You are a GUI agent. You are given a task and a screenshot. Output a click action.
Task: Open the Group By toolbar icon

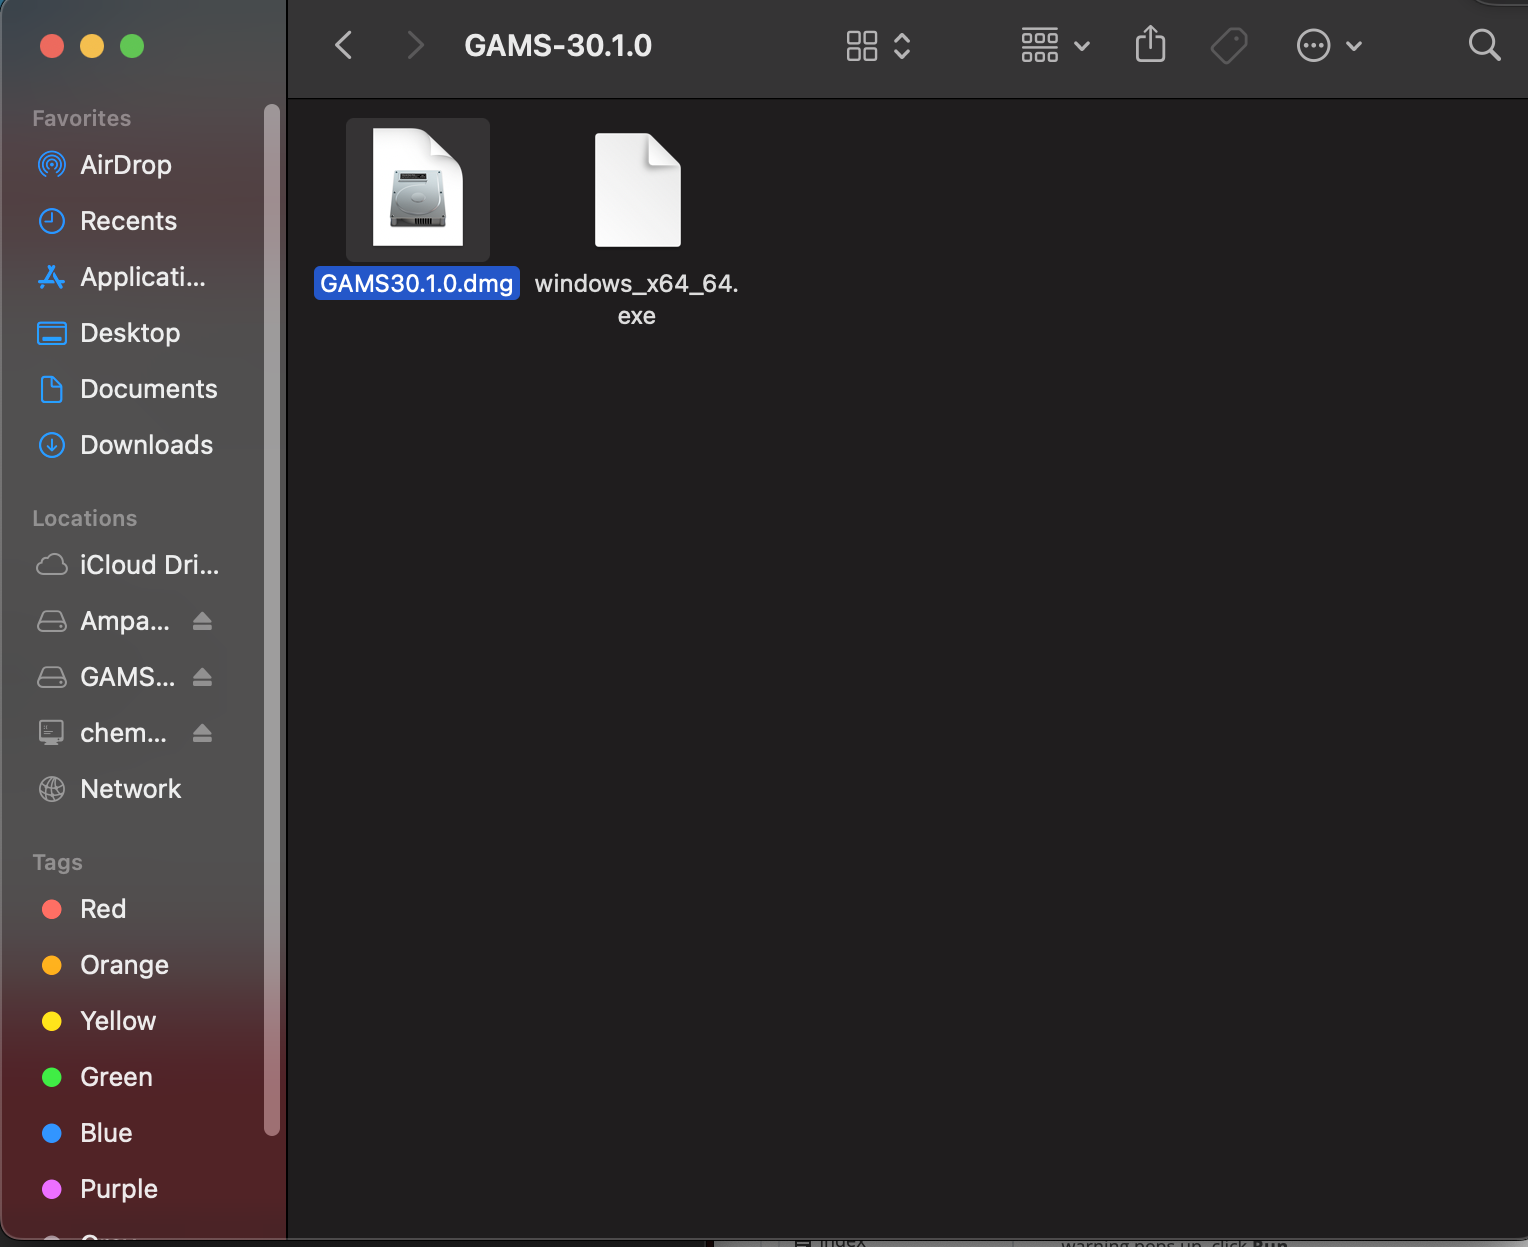click(1040, 45)
